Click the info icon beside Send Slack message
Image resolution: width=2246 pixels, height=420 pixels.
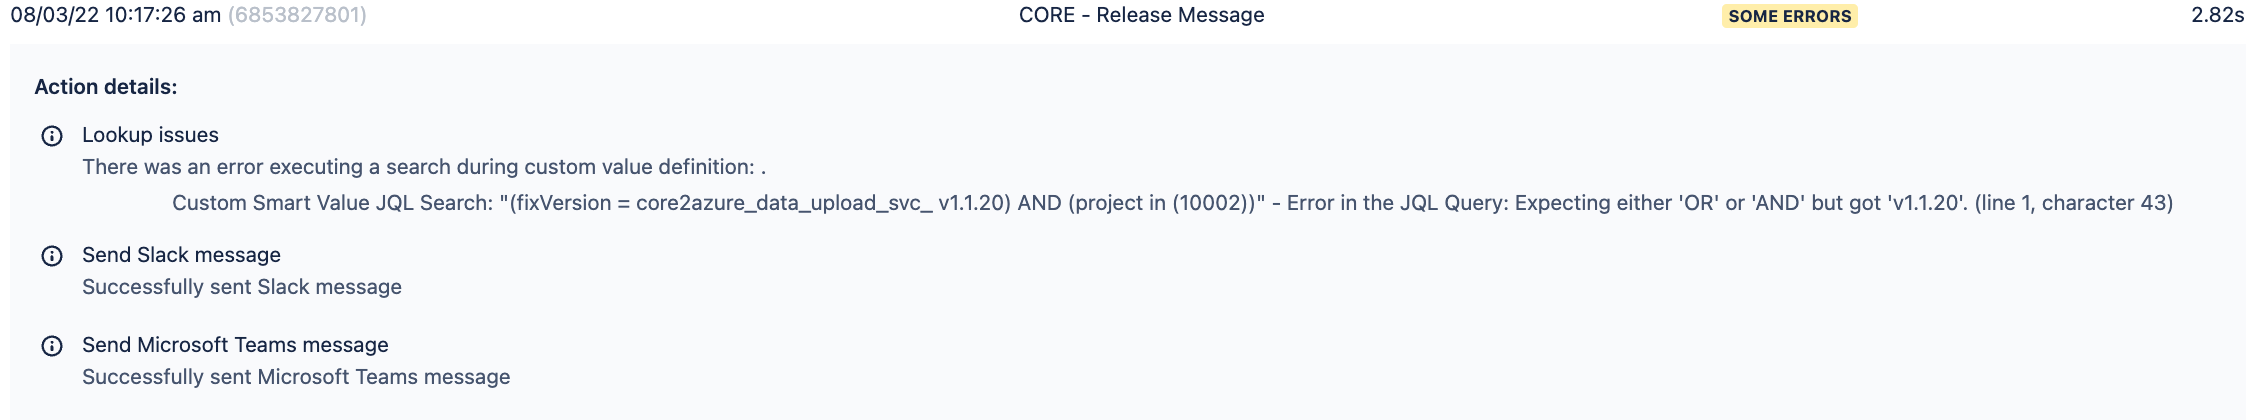(x=52, y=256)
